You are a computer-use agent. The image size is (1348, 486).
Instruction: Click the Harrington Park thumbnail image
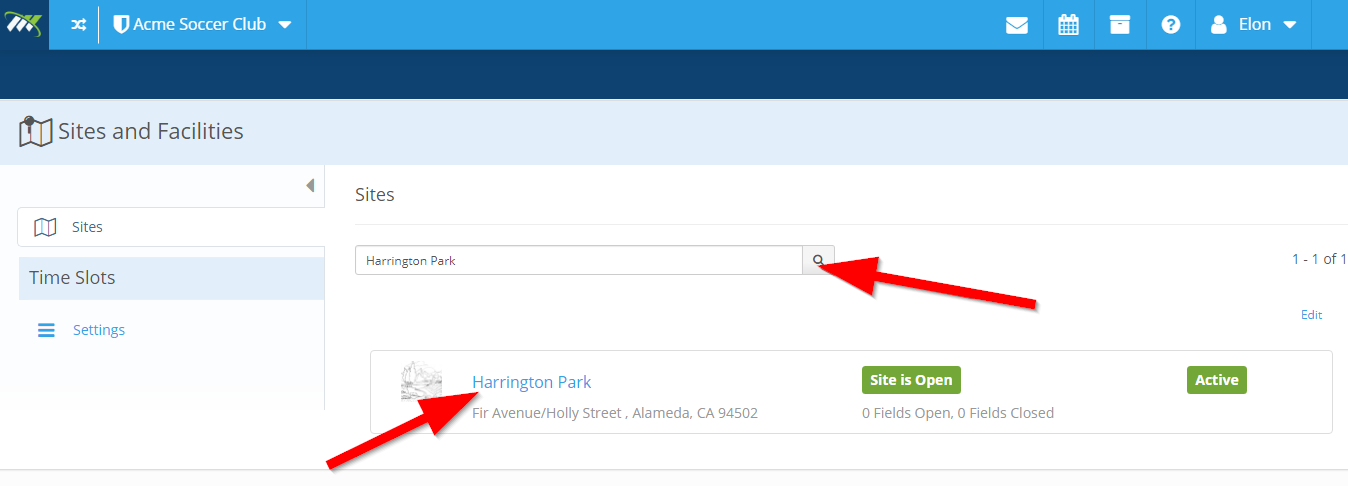point(421,382)
